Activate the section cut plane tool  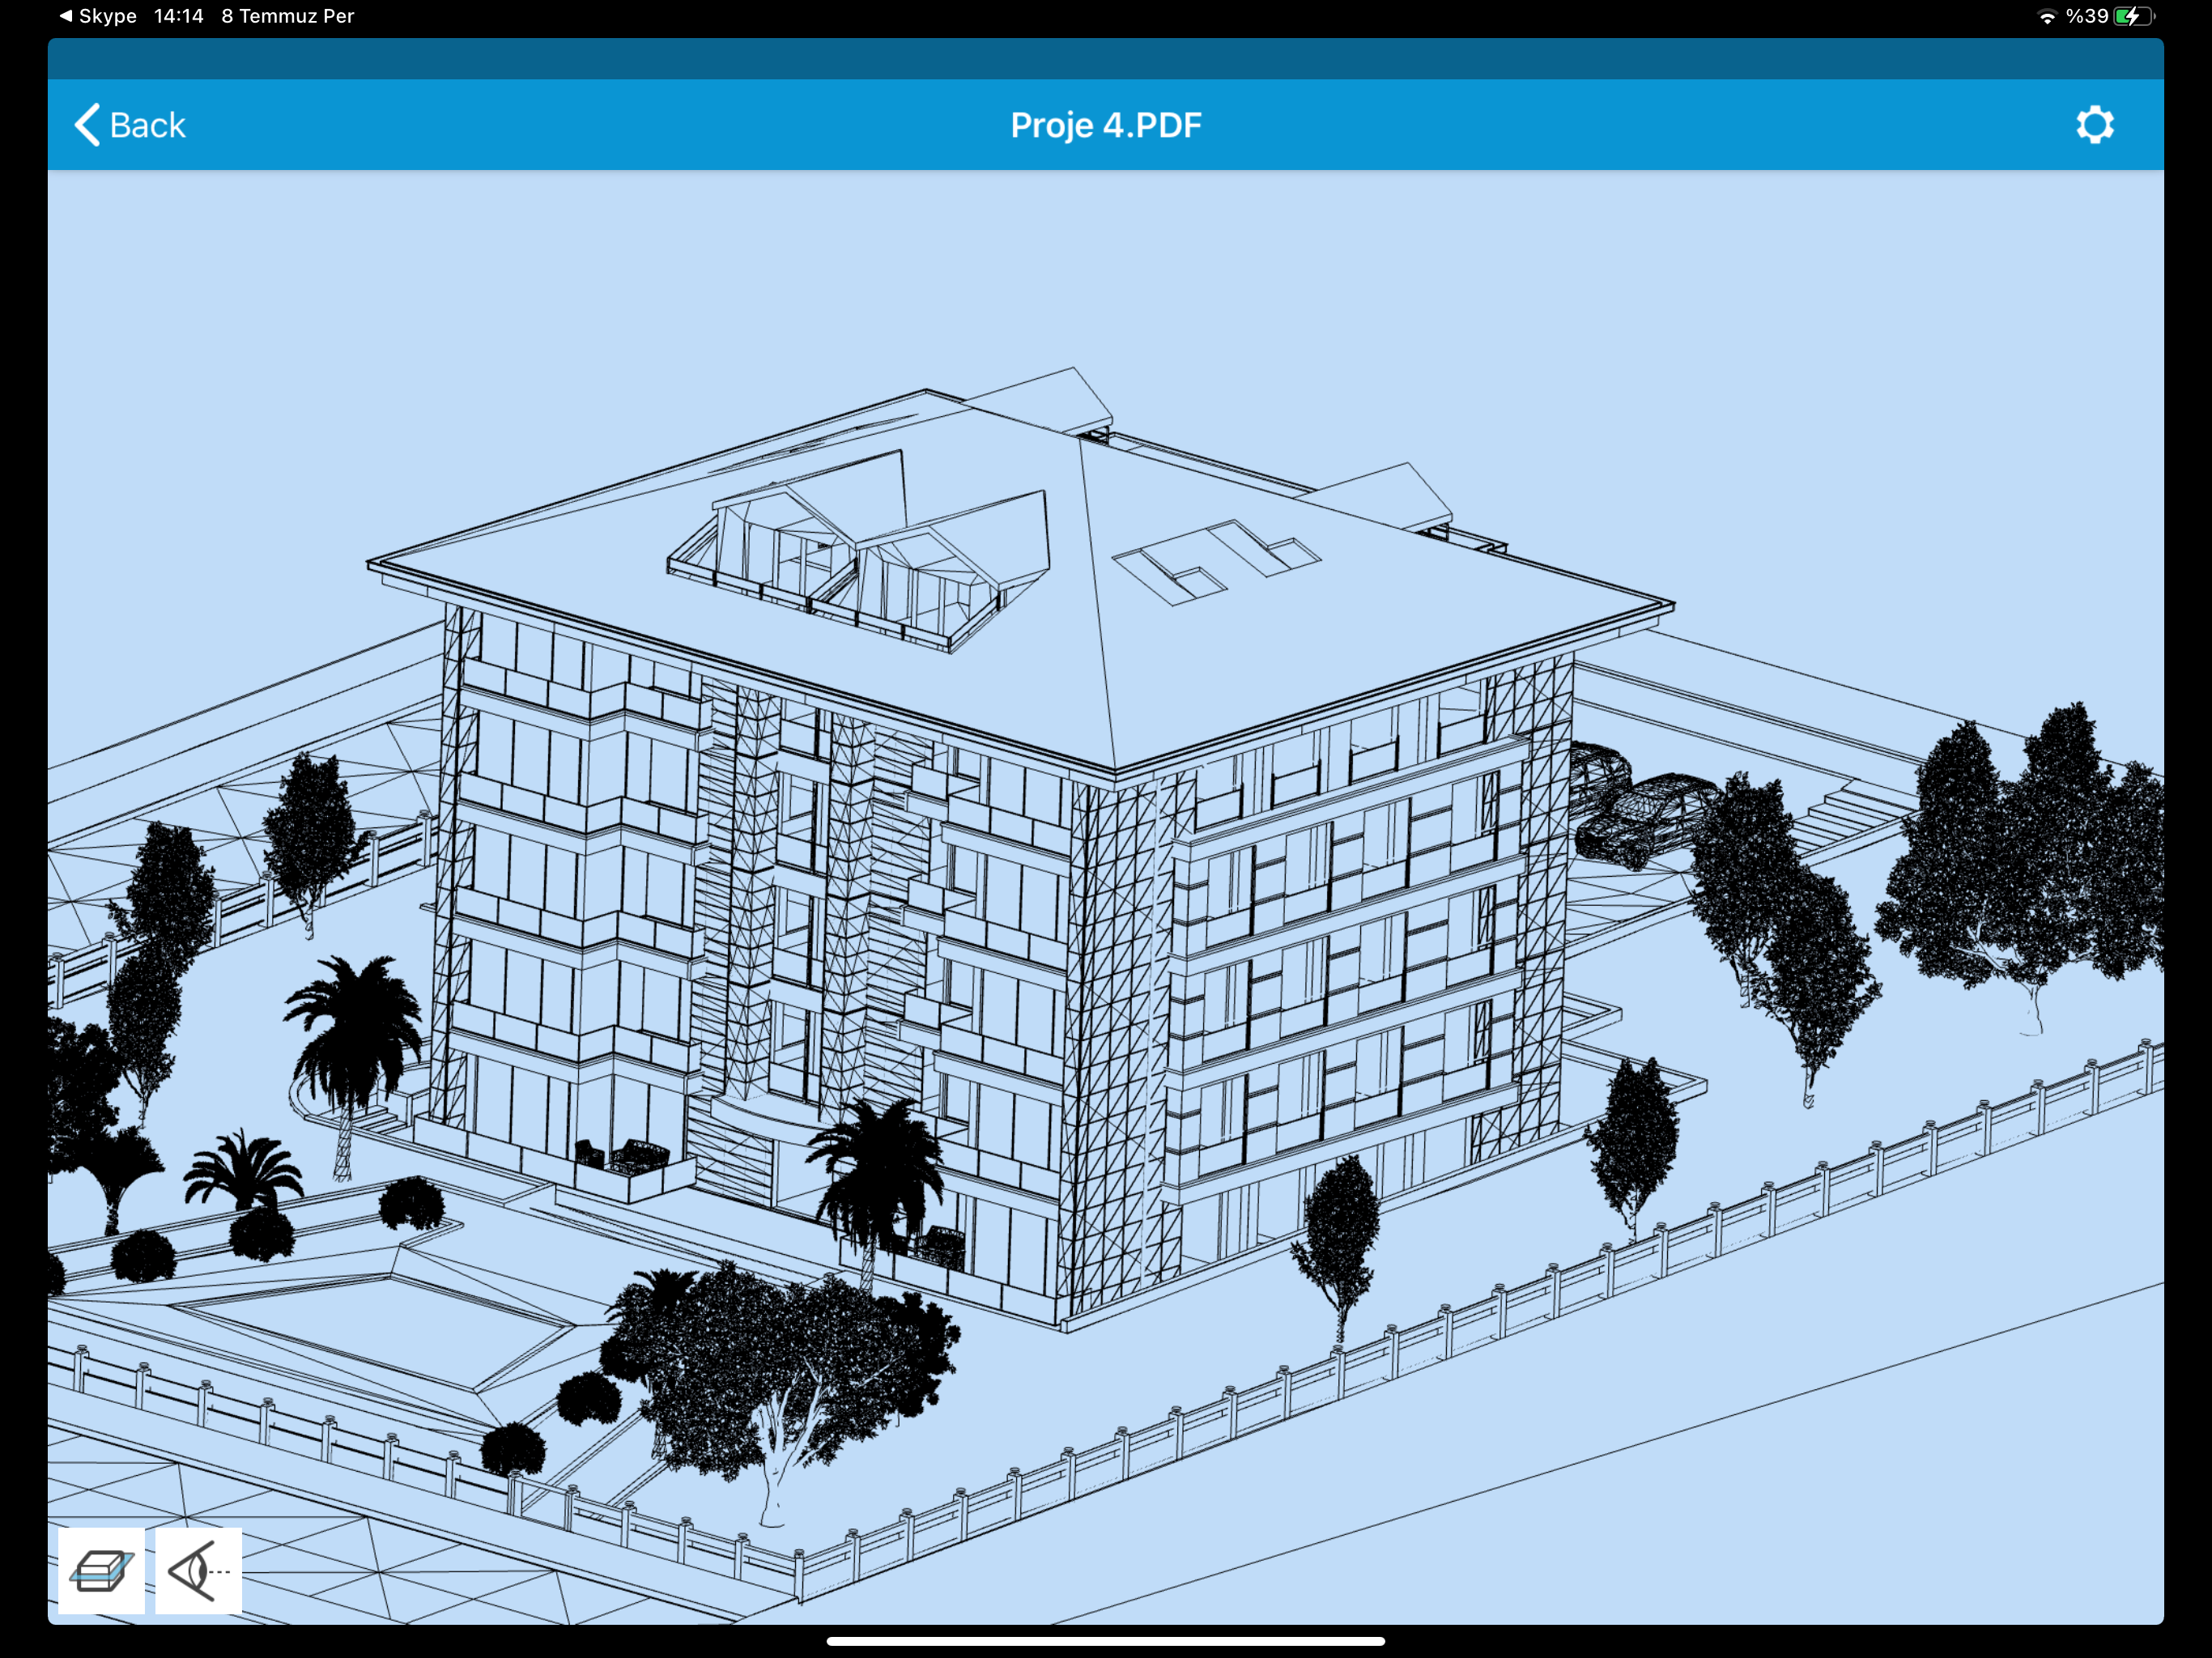[101, 1570]
